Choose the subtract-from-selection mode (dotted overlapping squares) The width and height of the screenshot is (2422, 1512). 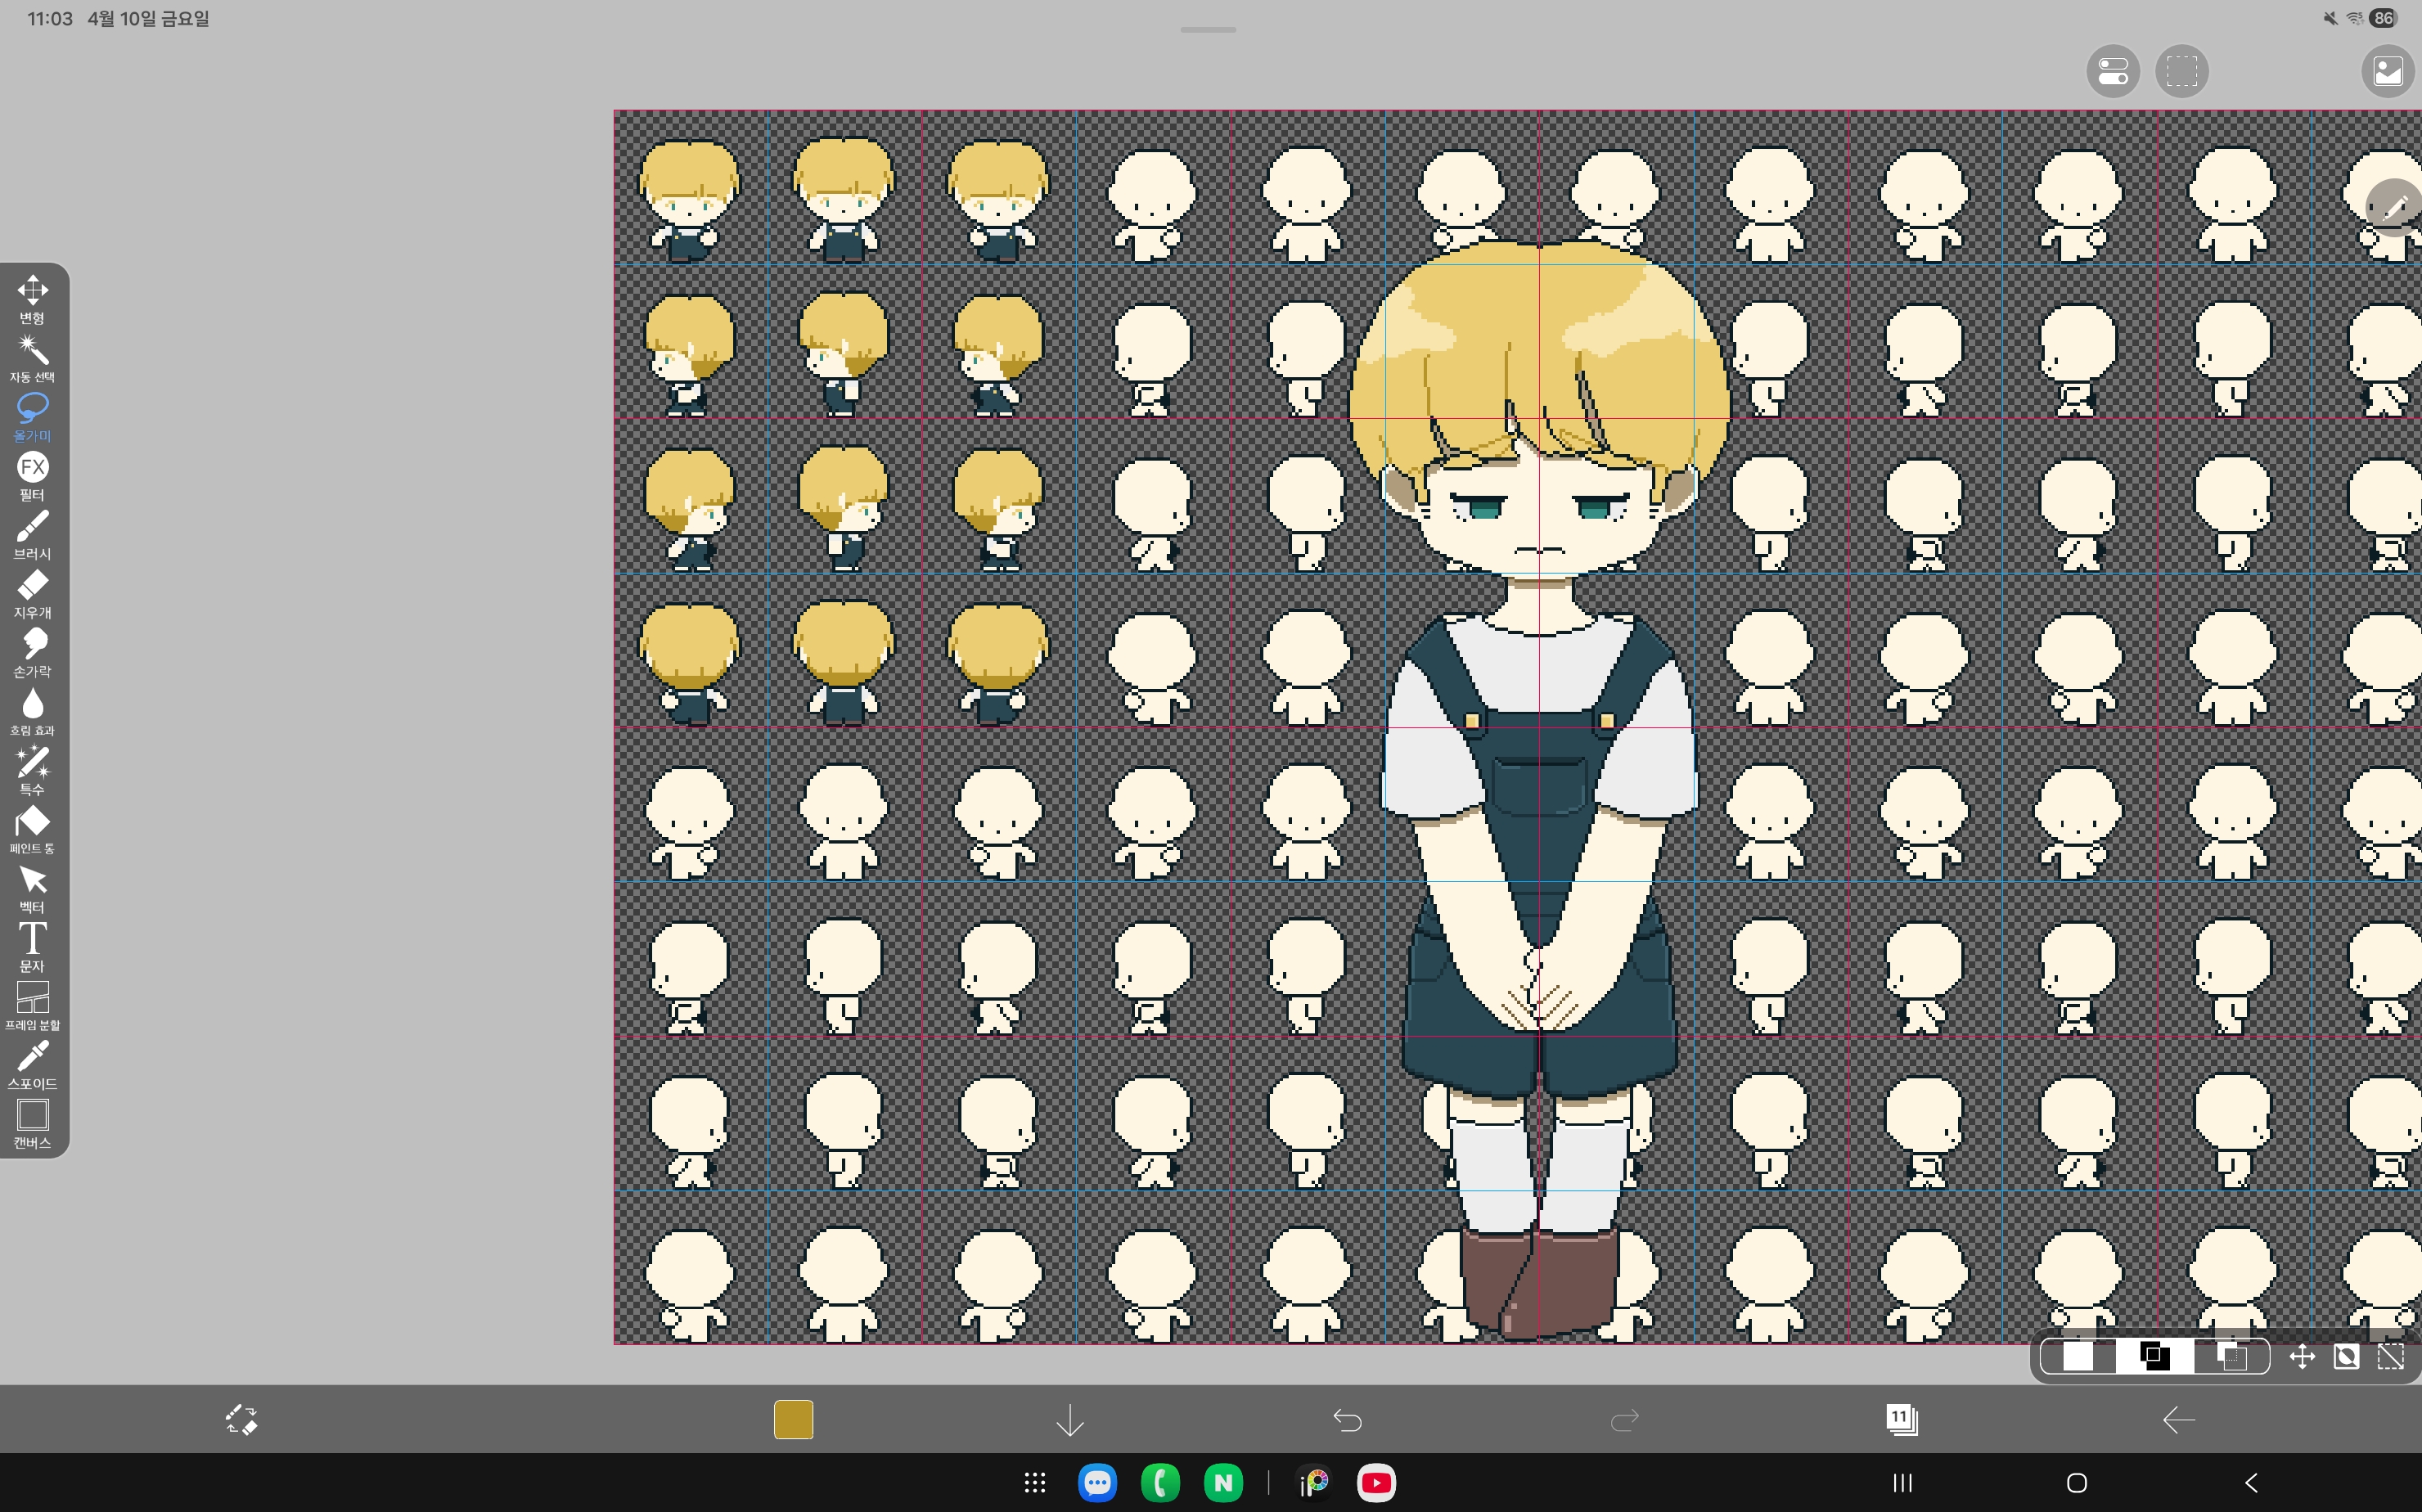tap(2232, 1357)
